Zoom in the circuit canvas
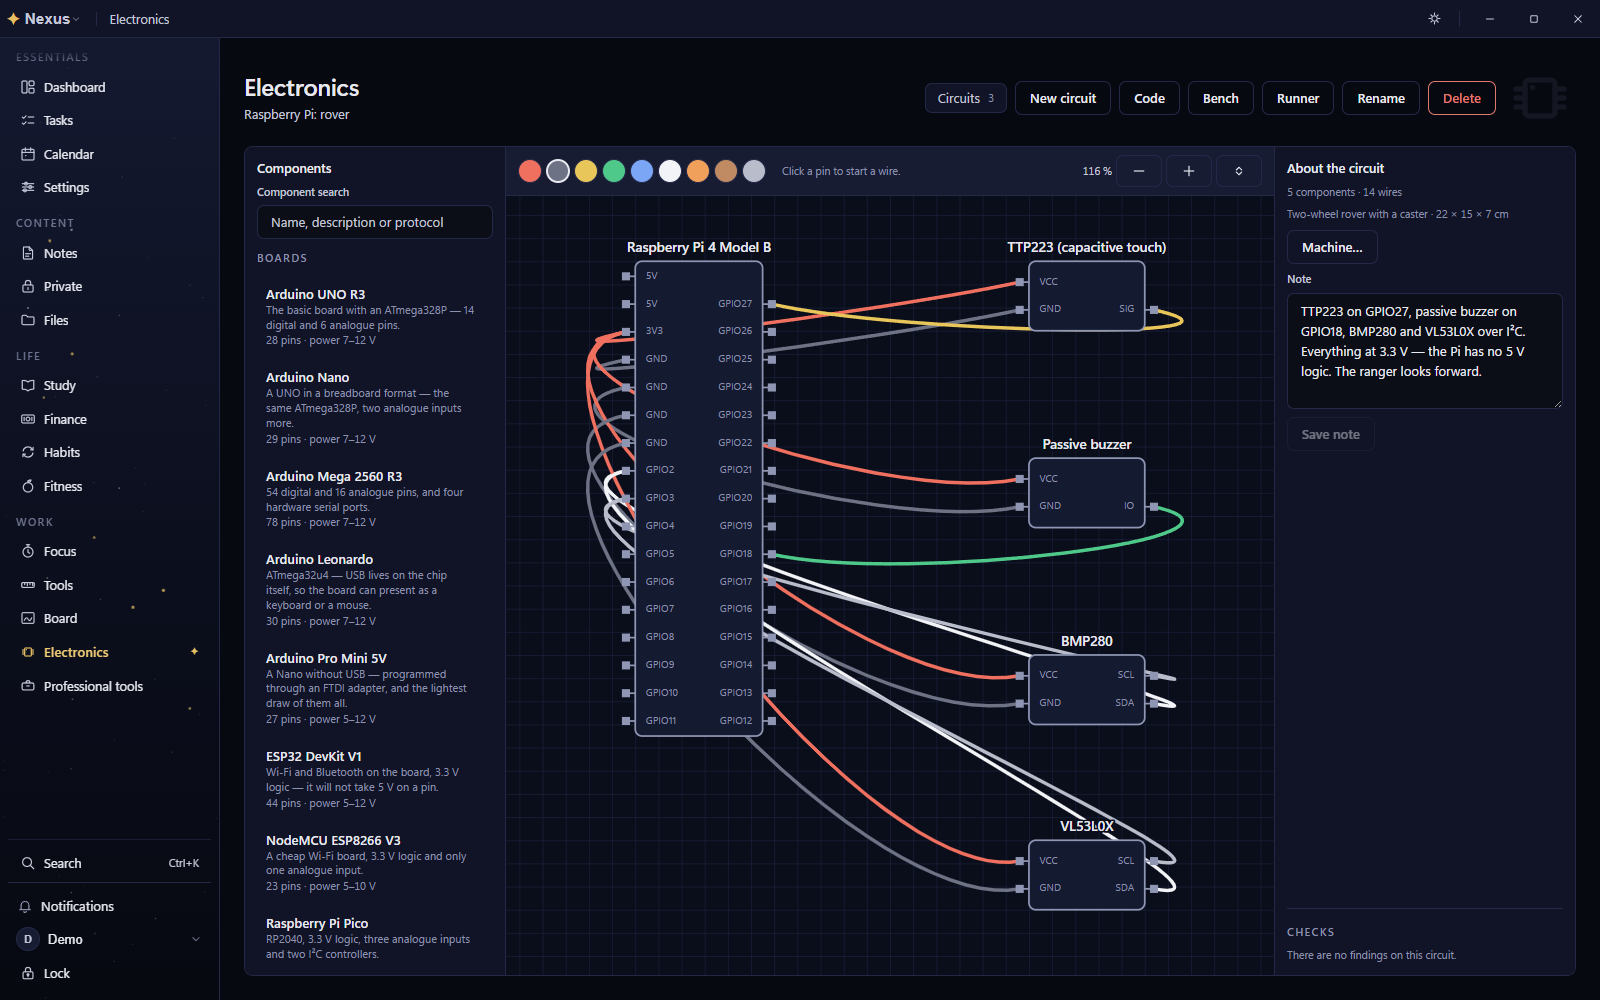1600x1000 pixels. (x=1188, y=171)
